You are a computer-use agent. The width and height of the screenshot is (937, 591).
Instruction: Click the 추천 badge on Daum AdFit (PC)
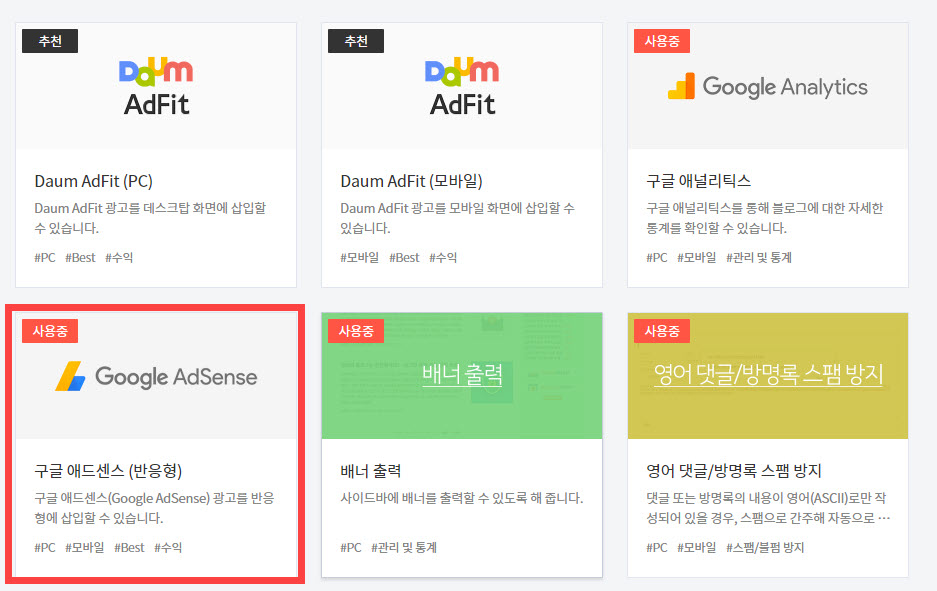click(50, 41)
